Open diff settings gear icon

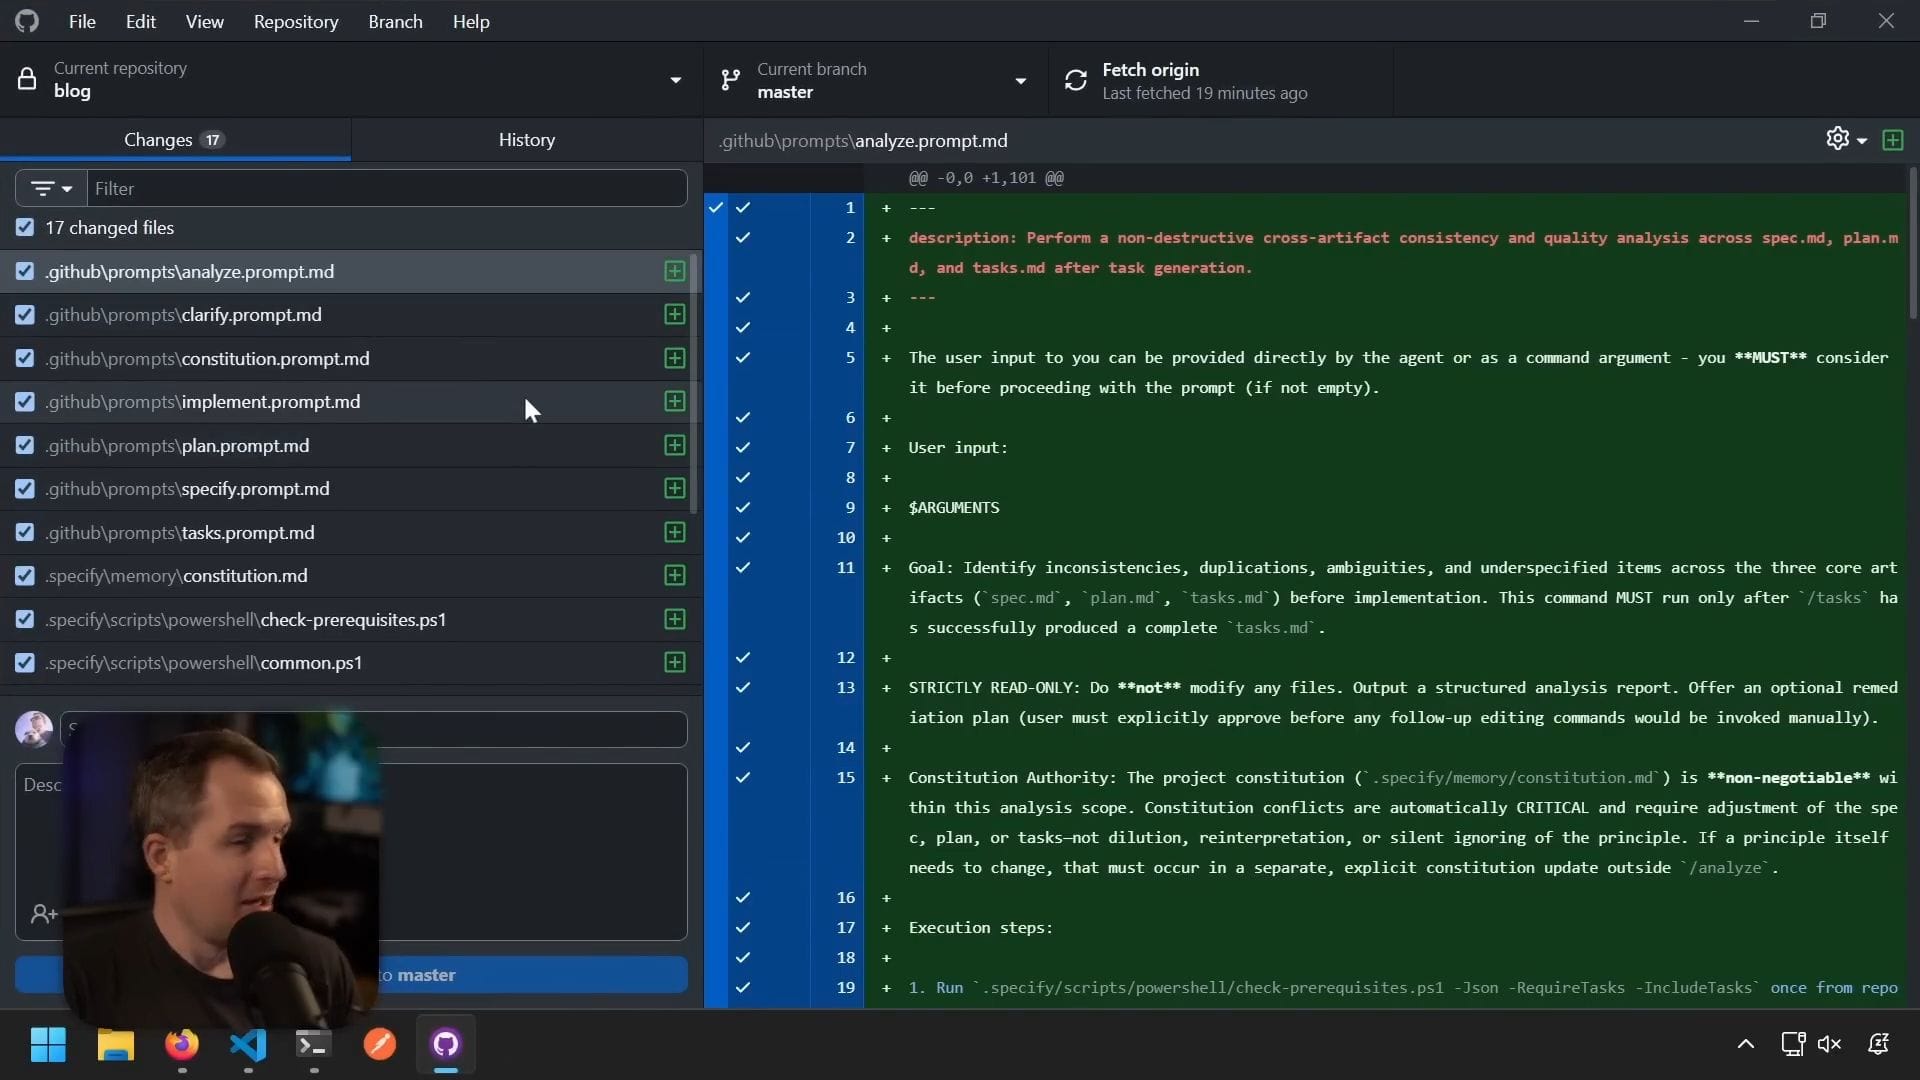1838,139
